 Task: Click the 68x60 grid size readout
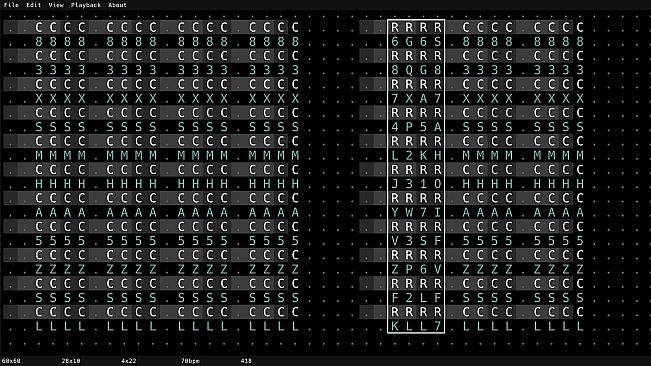pyautogui.click(x=11, y=361)
